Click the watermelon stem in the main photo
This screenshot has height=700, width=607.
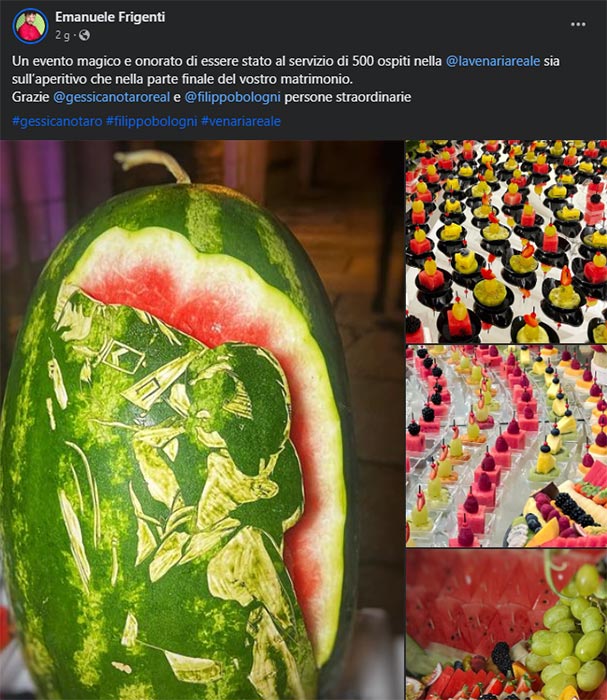click(x=153, y=165)
